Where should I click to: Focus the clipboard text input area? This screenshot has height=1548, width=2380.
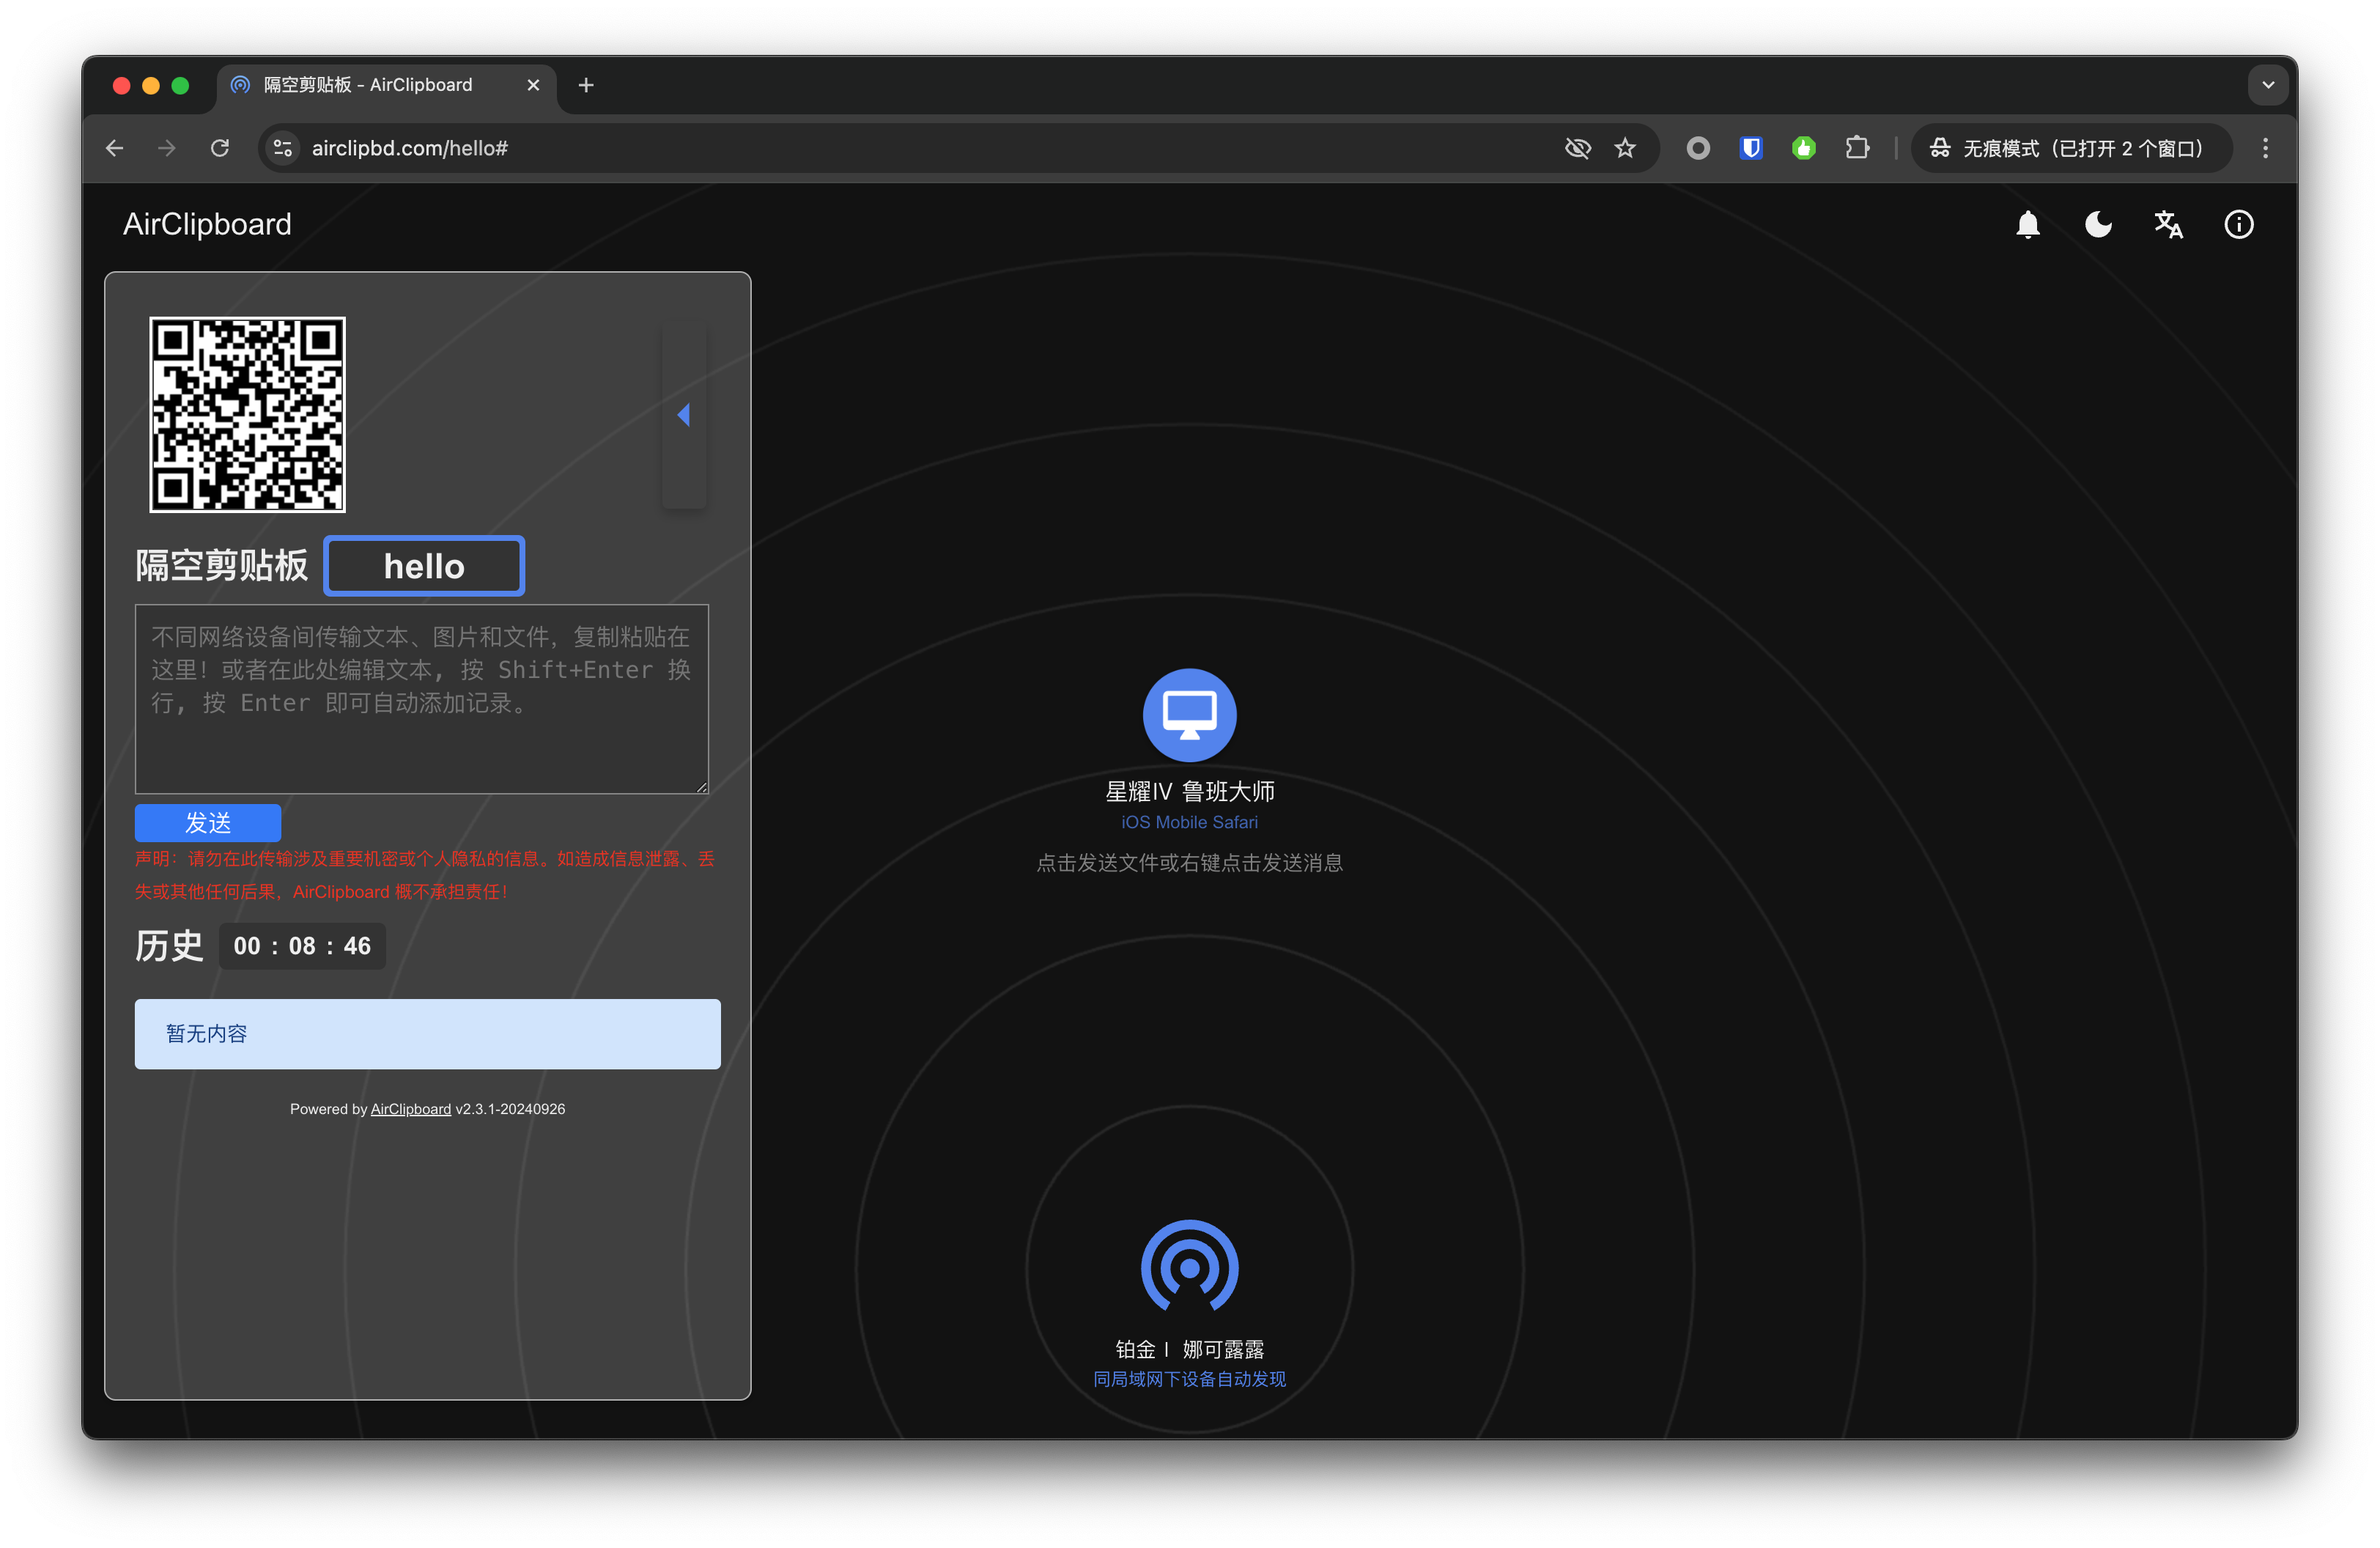(x=422, y=699)
